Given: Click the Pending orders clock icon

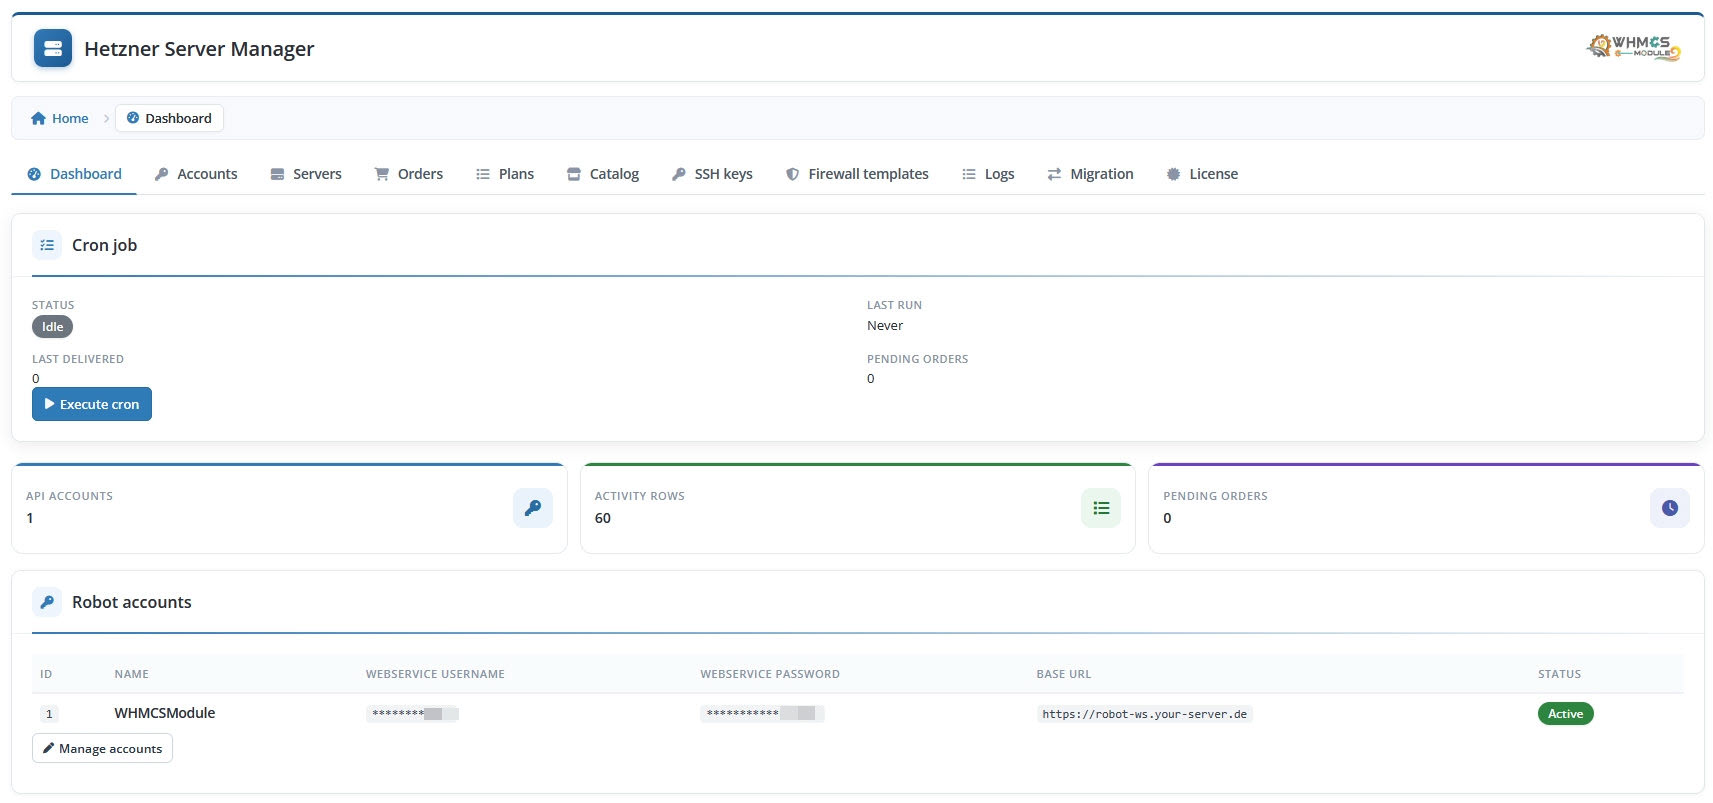Looking at the screenshot, I should click(x=1670, y=508).
